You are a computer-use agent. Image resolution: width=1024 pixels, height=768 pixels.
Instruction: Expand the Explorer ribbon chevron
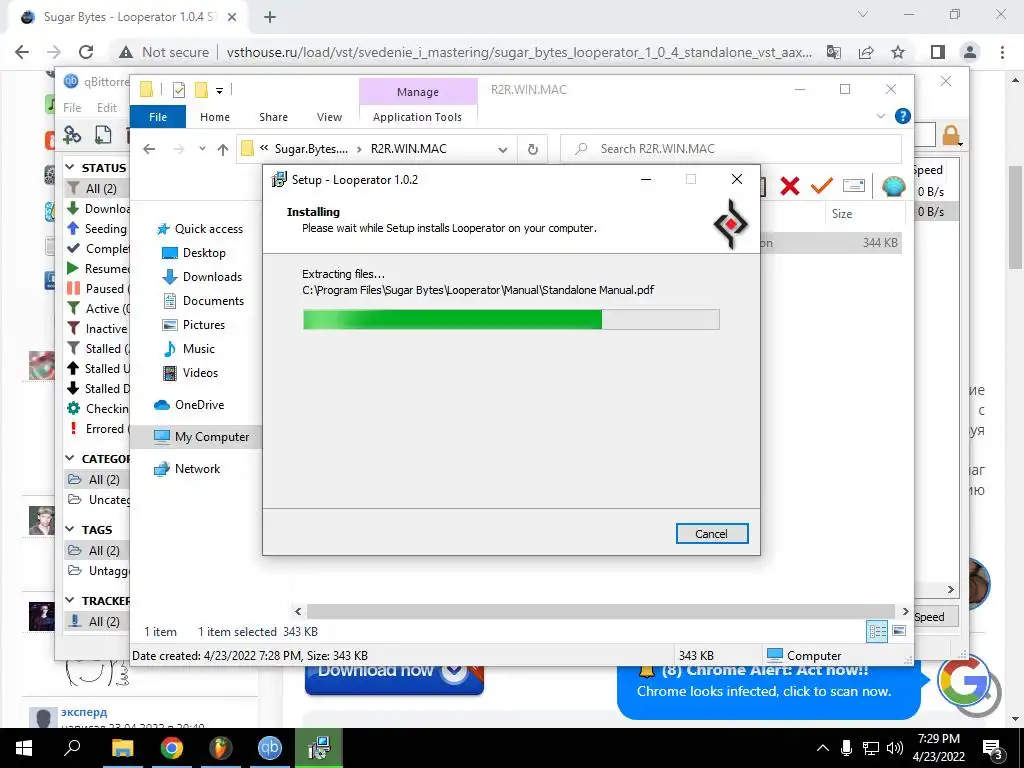pyautogui.click(x=880, y=116)
